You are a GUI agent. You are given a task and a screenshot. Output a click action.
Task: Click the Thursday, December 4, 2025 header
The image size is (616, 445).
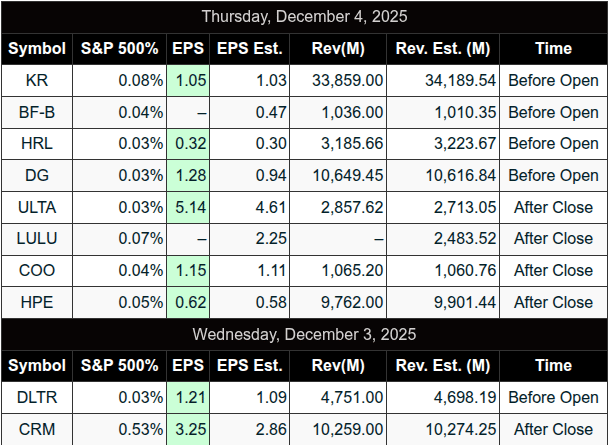click(304, 16)
